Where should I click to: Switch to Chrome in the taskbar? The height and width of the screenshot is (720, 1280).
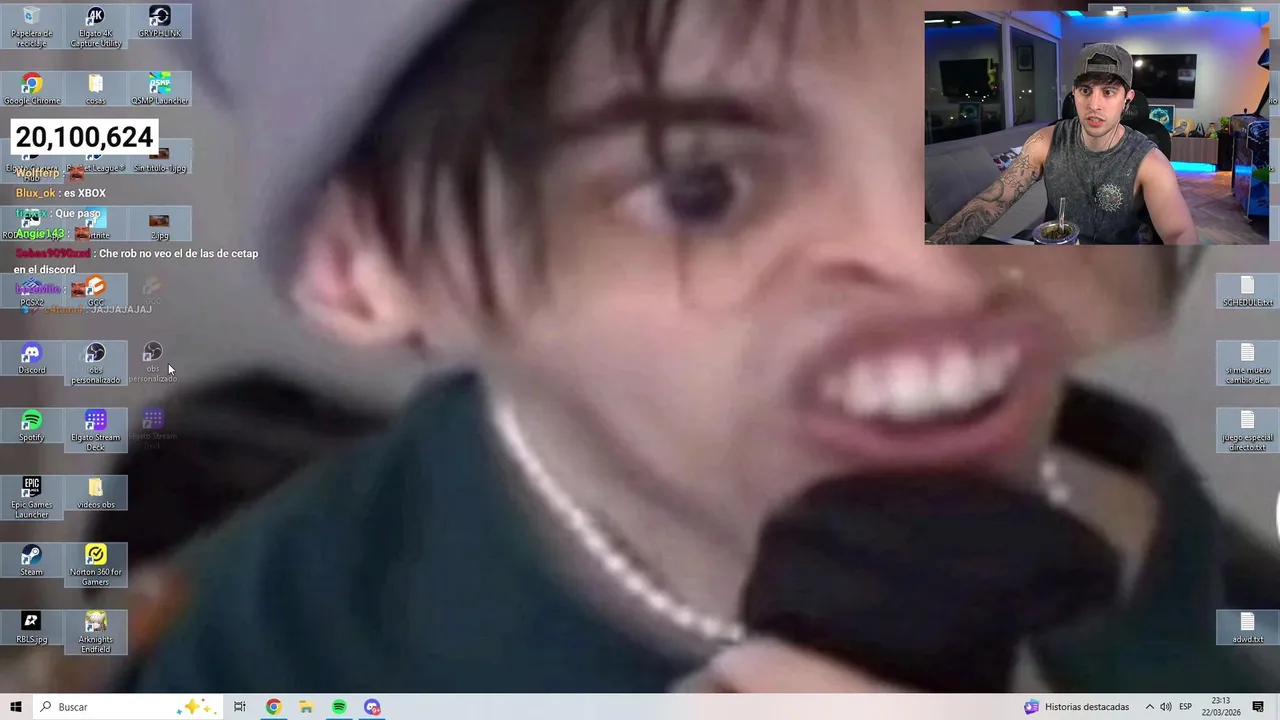273,707
